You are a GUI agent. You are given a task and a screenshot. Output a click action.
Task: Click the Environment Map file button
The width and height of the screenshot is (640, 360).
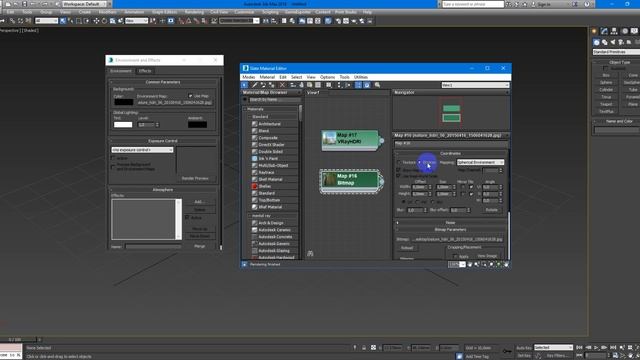(x=175, y=102)
